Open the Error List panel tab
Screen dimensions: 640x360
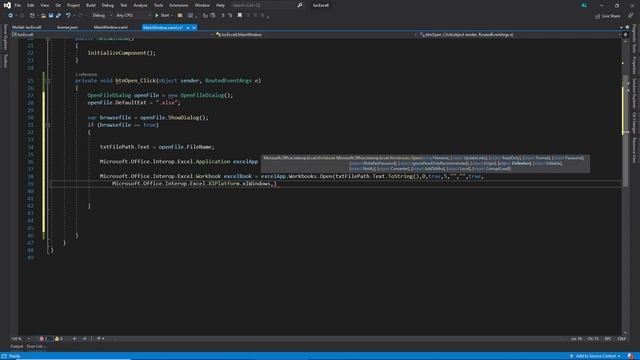[36, 347]
